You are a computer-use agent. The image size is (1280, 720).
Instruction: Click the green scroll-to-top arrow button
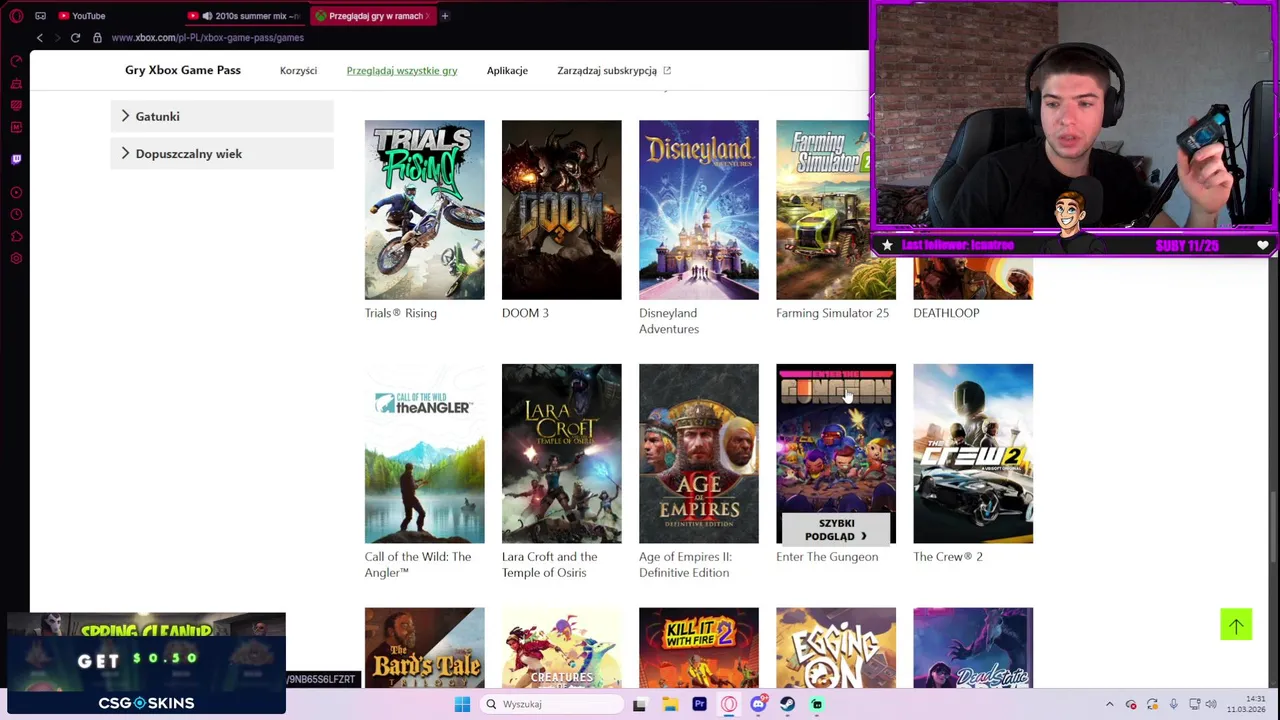[1236, 625]
